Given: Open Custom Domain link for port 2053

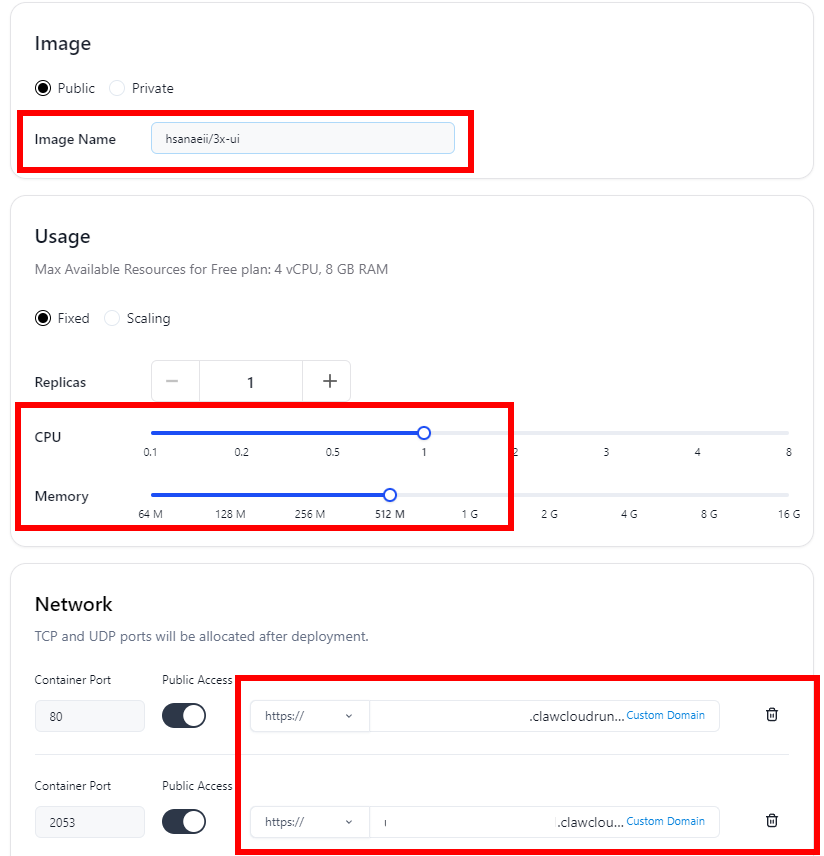Looking at the screenshot, I should 665,821.
